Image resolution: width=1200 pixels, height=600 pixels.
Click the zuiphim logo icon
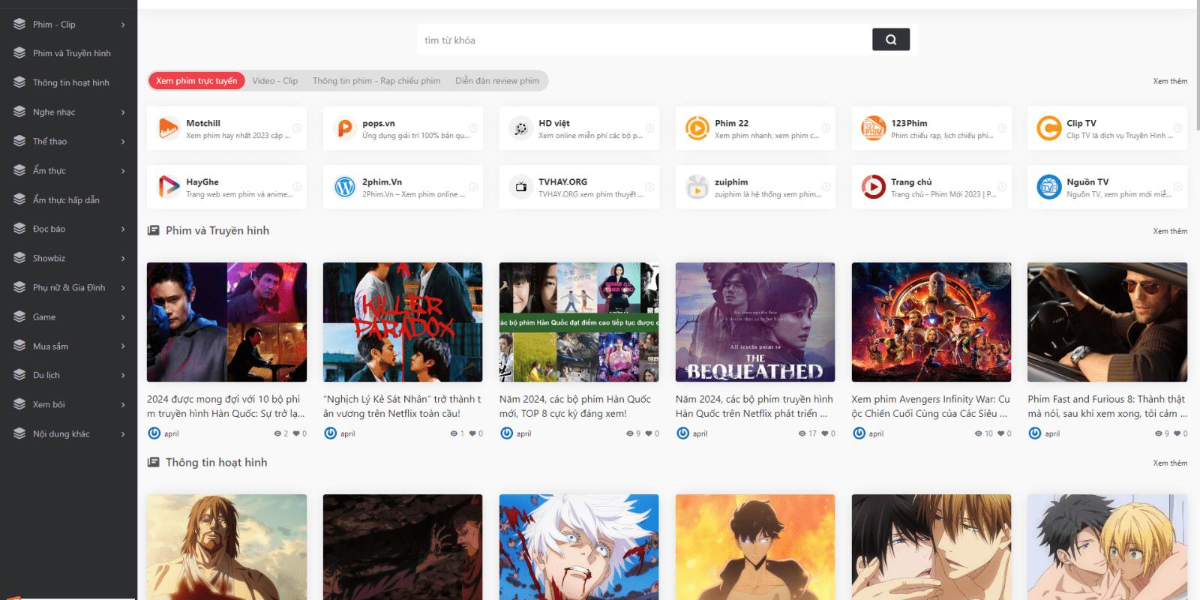tap(697, 187)
